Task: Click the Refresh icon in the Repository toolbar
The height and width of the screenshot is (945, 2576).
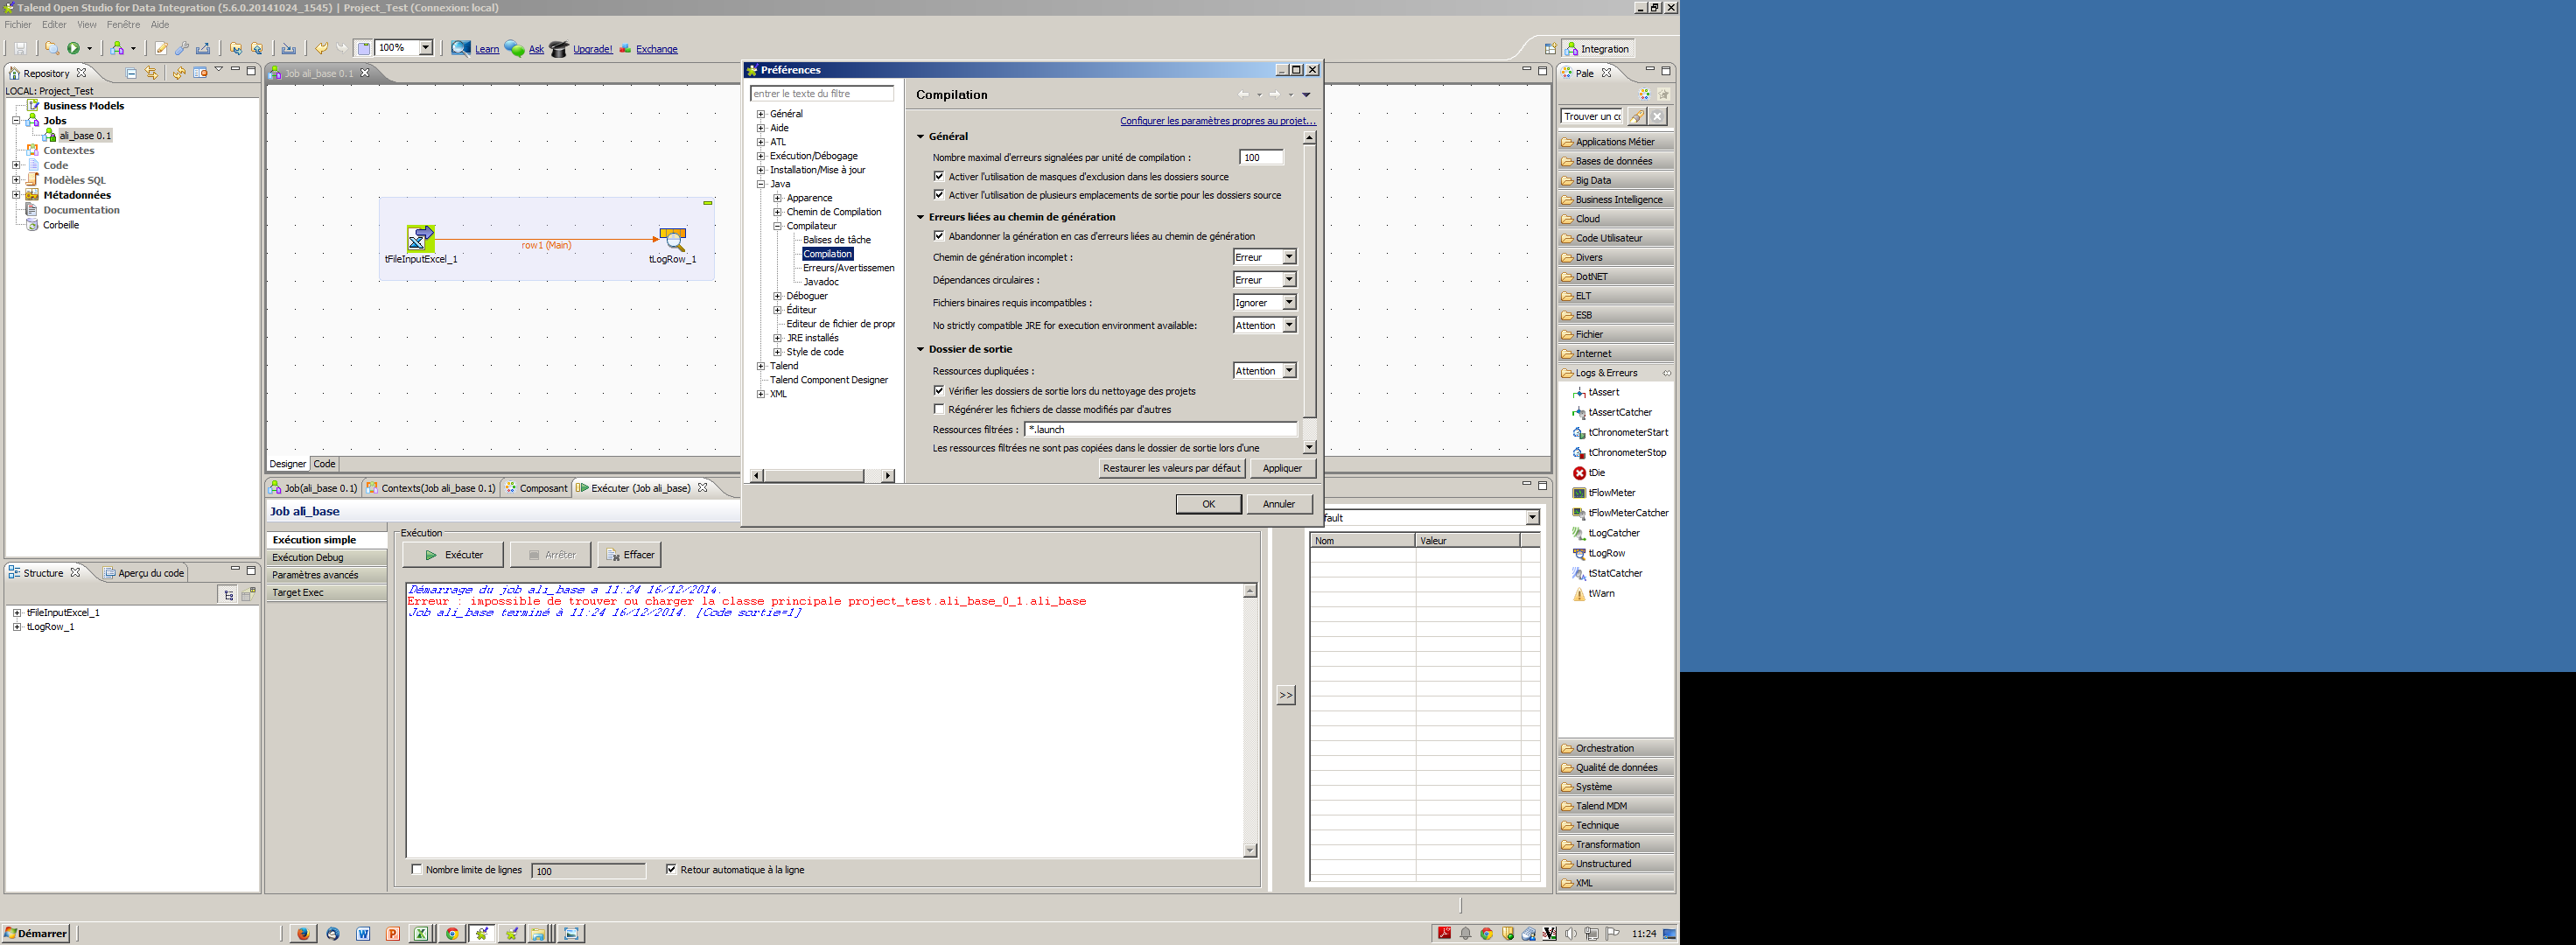Action: [179, 73]
